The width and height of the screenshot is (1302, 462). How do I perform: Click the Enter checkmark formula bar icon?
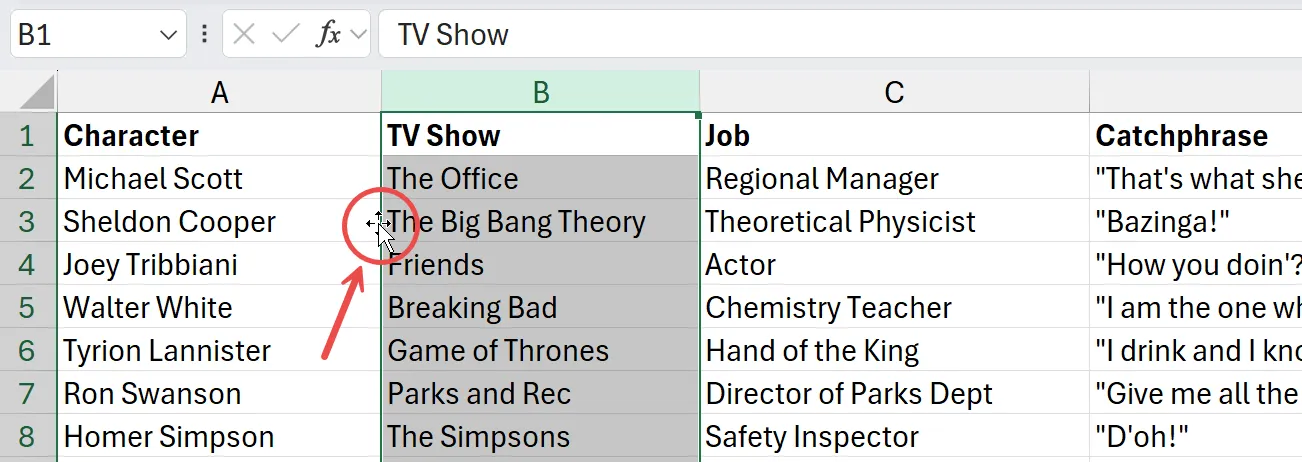285,35
